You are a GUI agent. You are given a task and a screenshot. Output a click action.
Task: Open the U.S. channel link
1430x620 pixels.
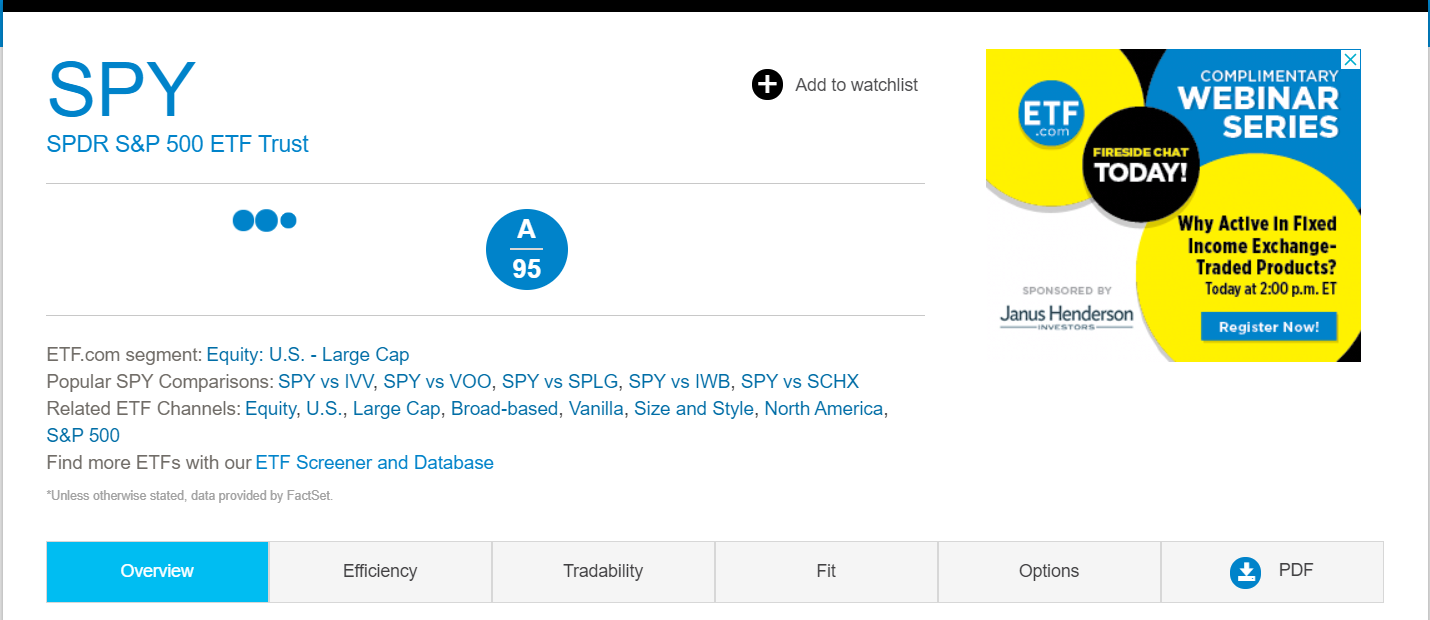click(323, 409)
